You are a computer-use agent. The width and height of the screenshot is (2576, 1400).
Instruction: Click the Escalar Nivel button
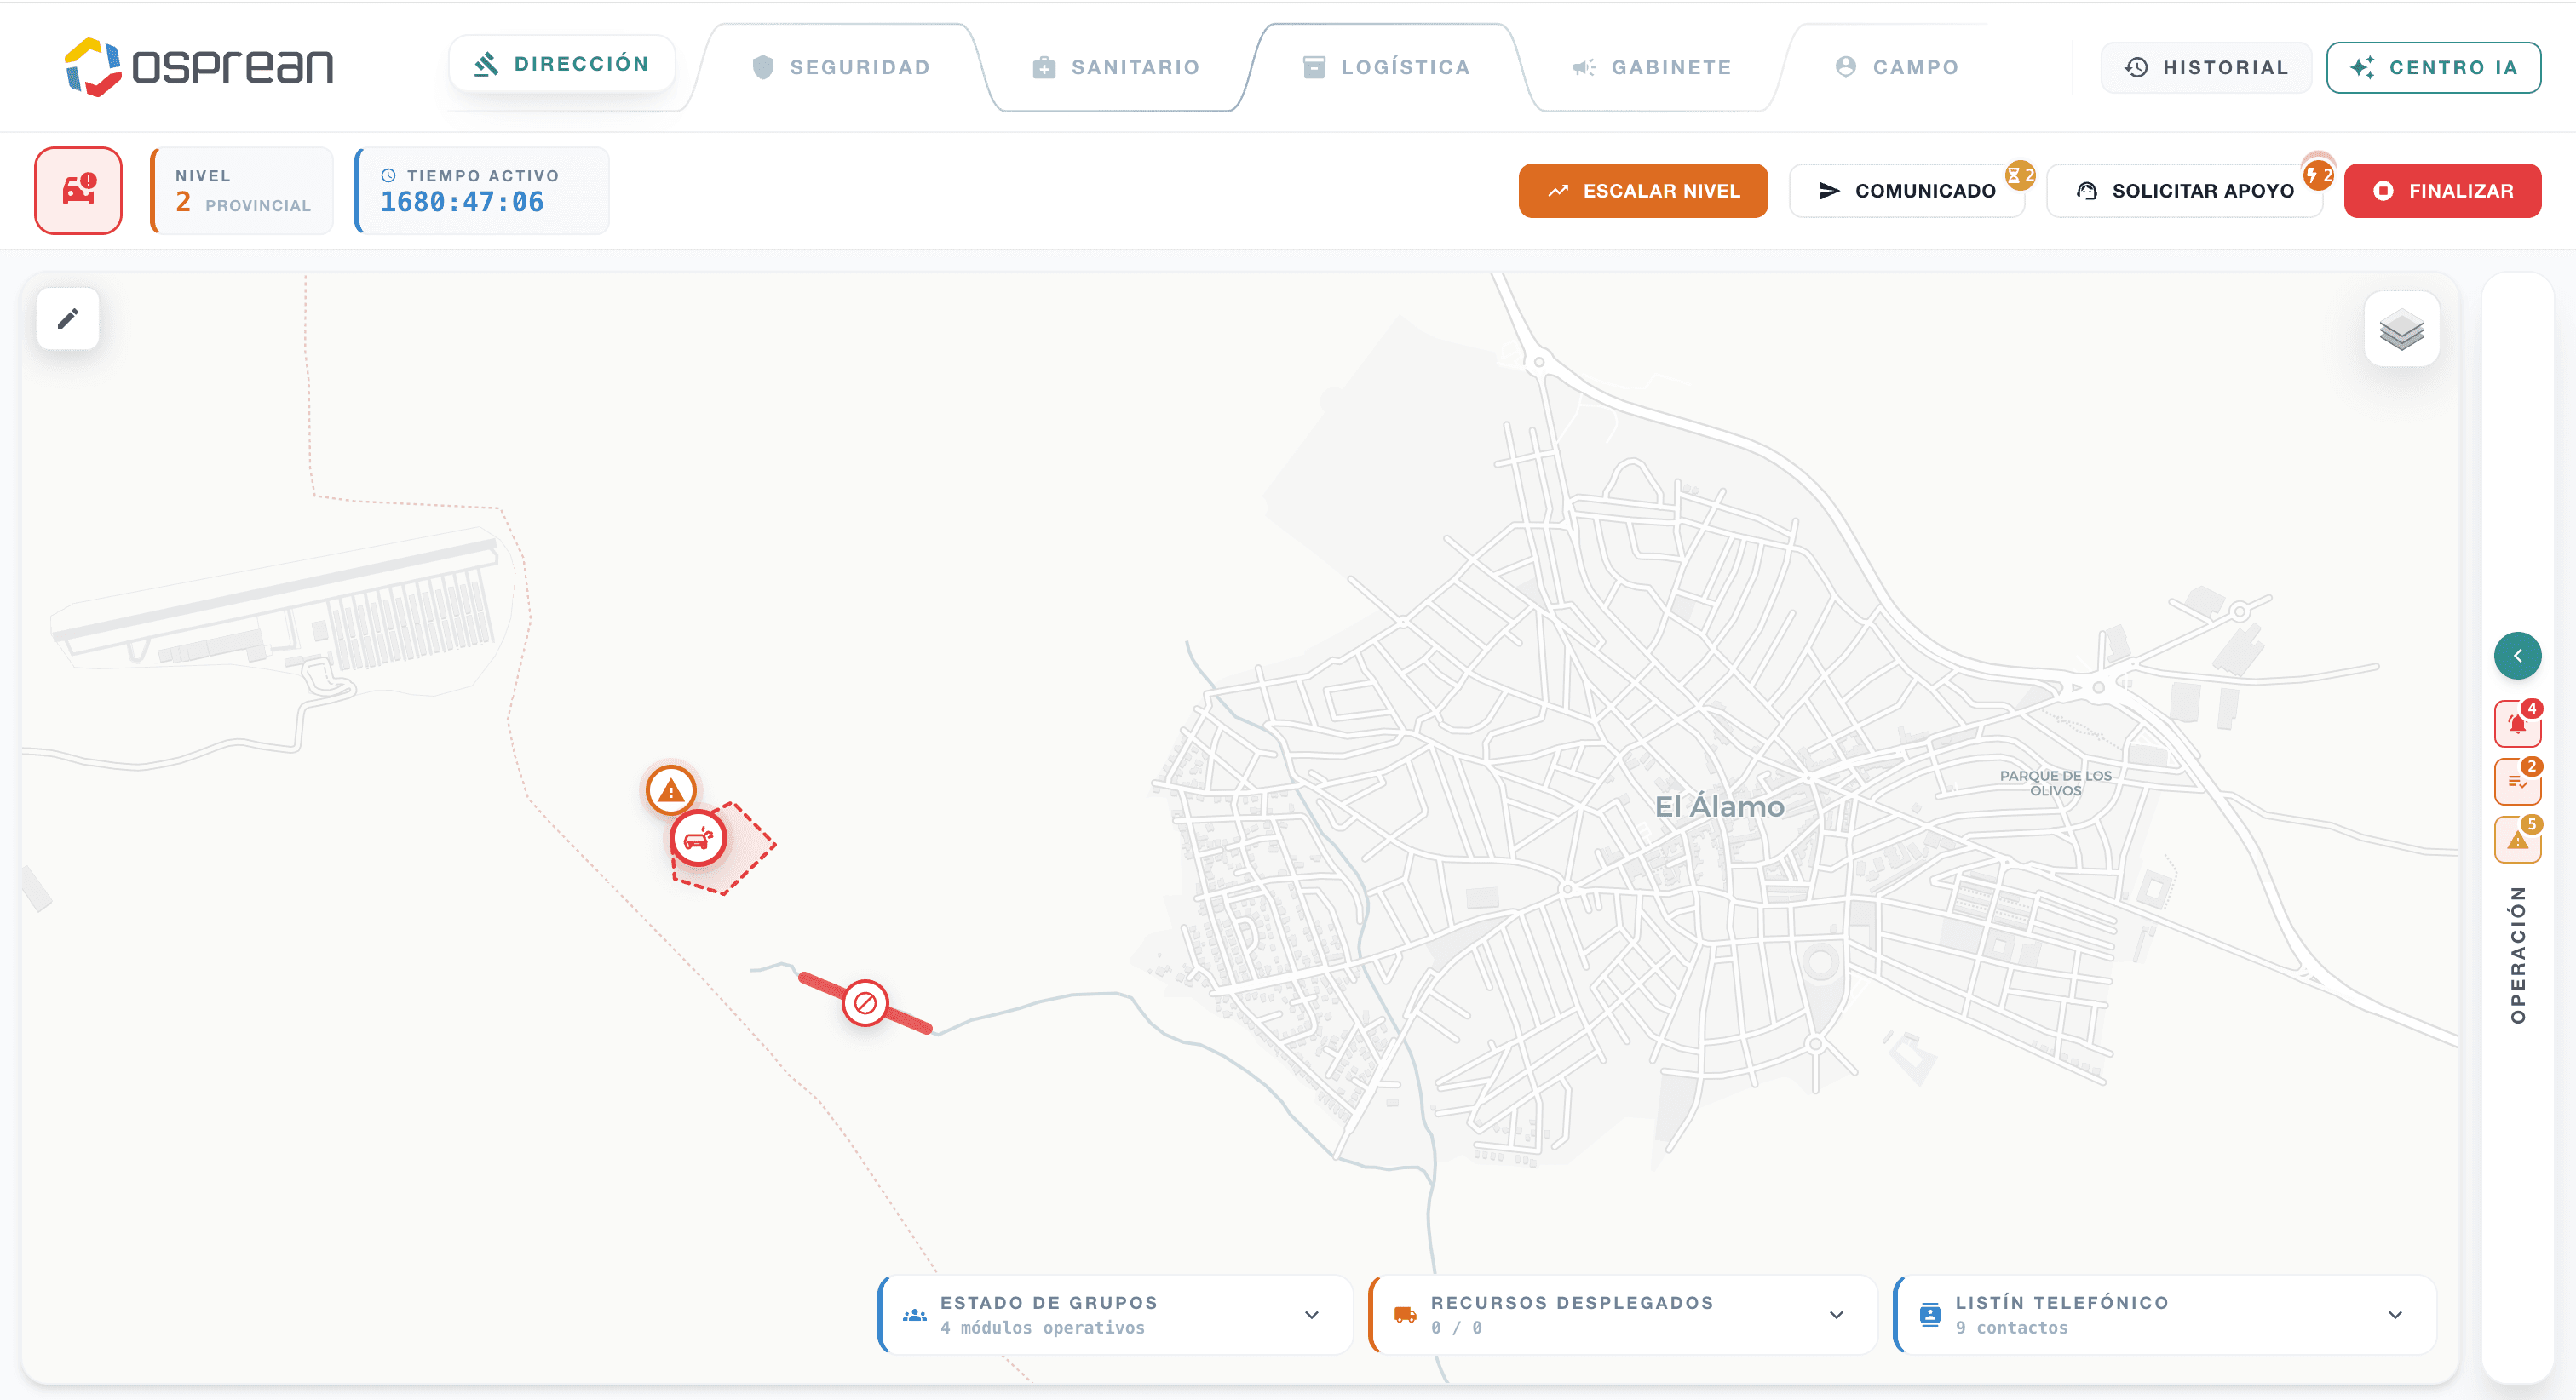tap(1643, 190)
